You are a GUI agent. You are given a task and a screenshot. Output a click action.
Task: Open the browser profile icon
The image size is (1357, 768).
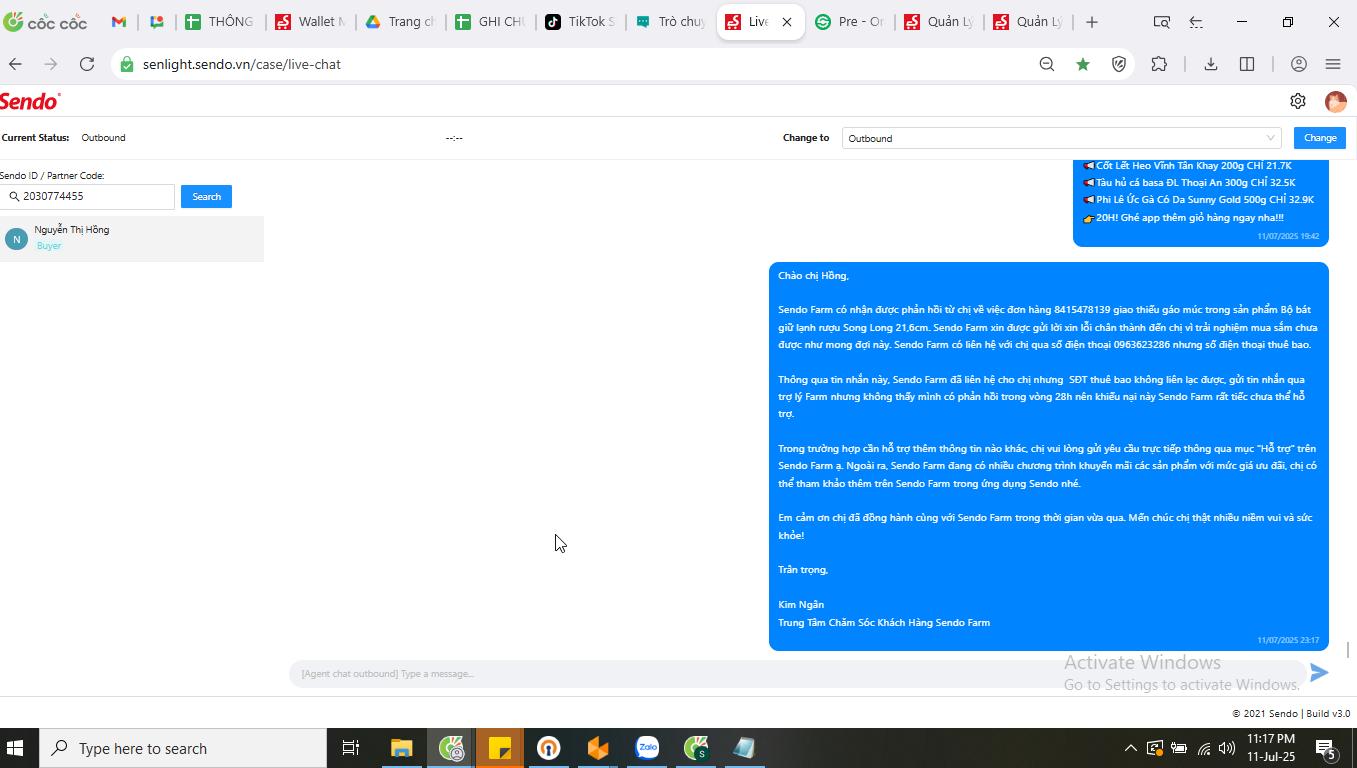point(1299,64)
